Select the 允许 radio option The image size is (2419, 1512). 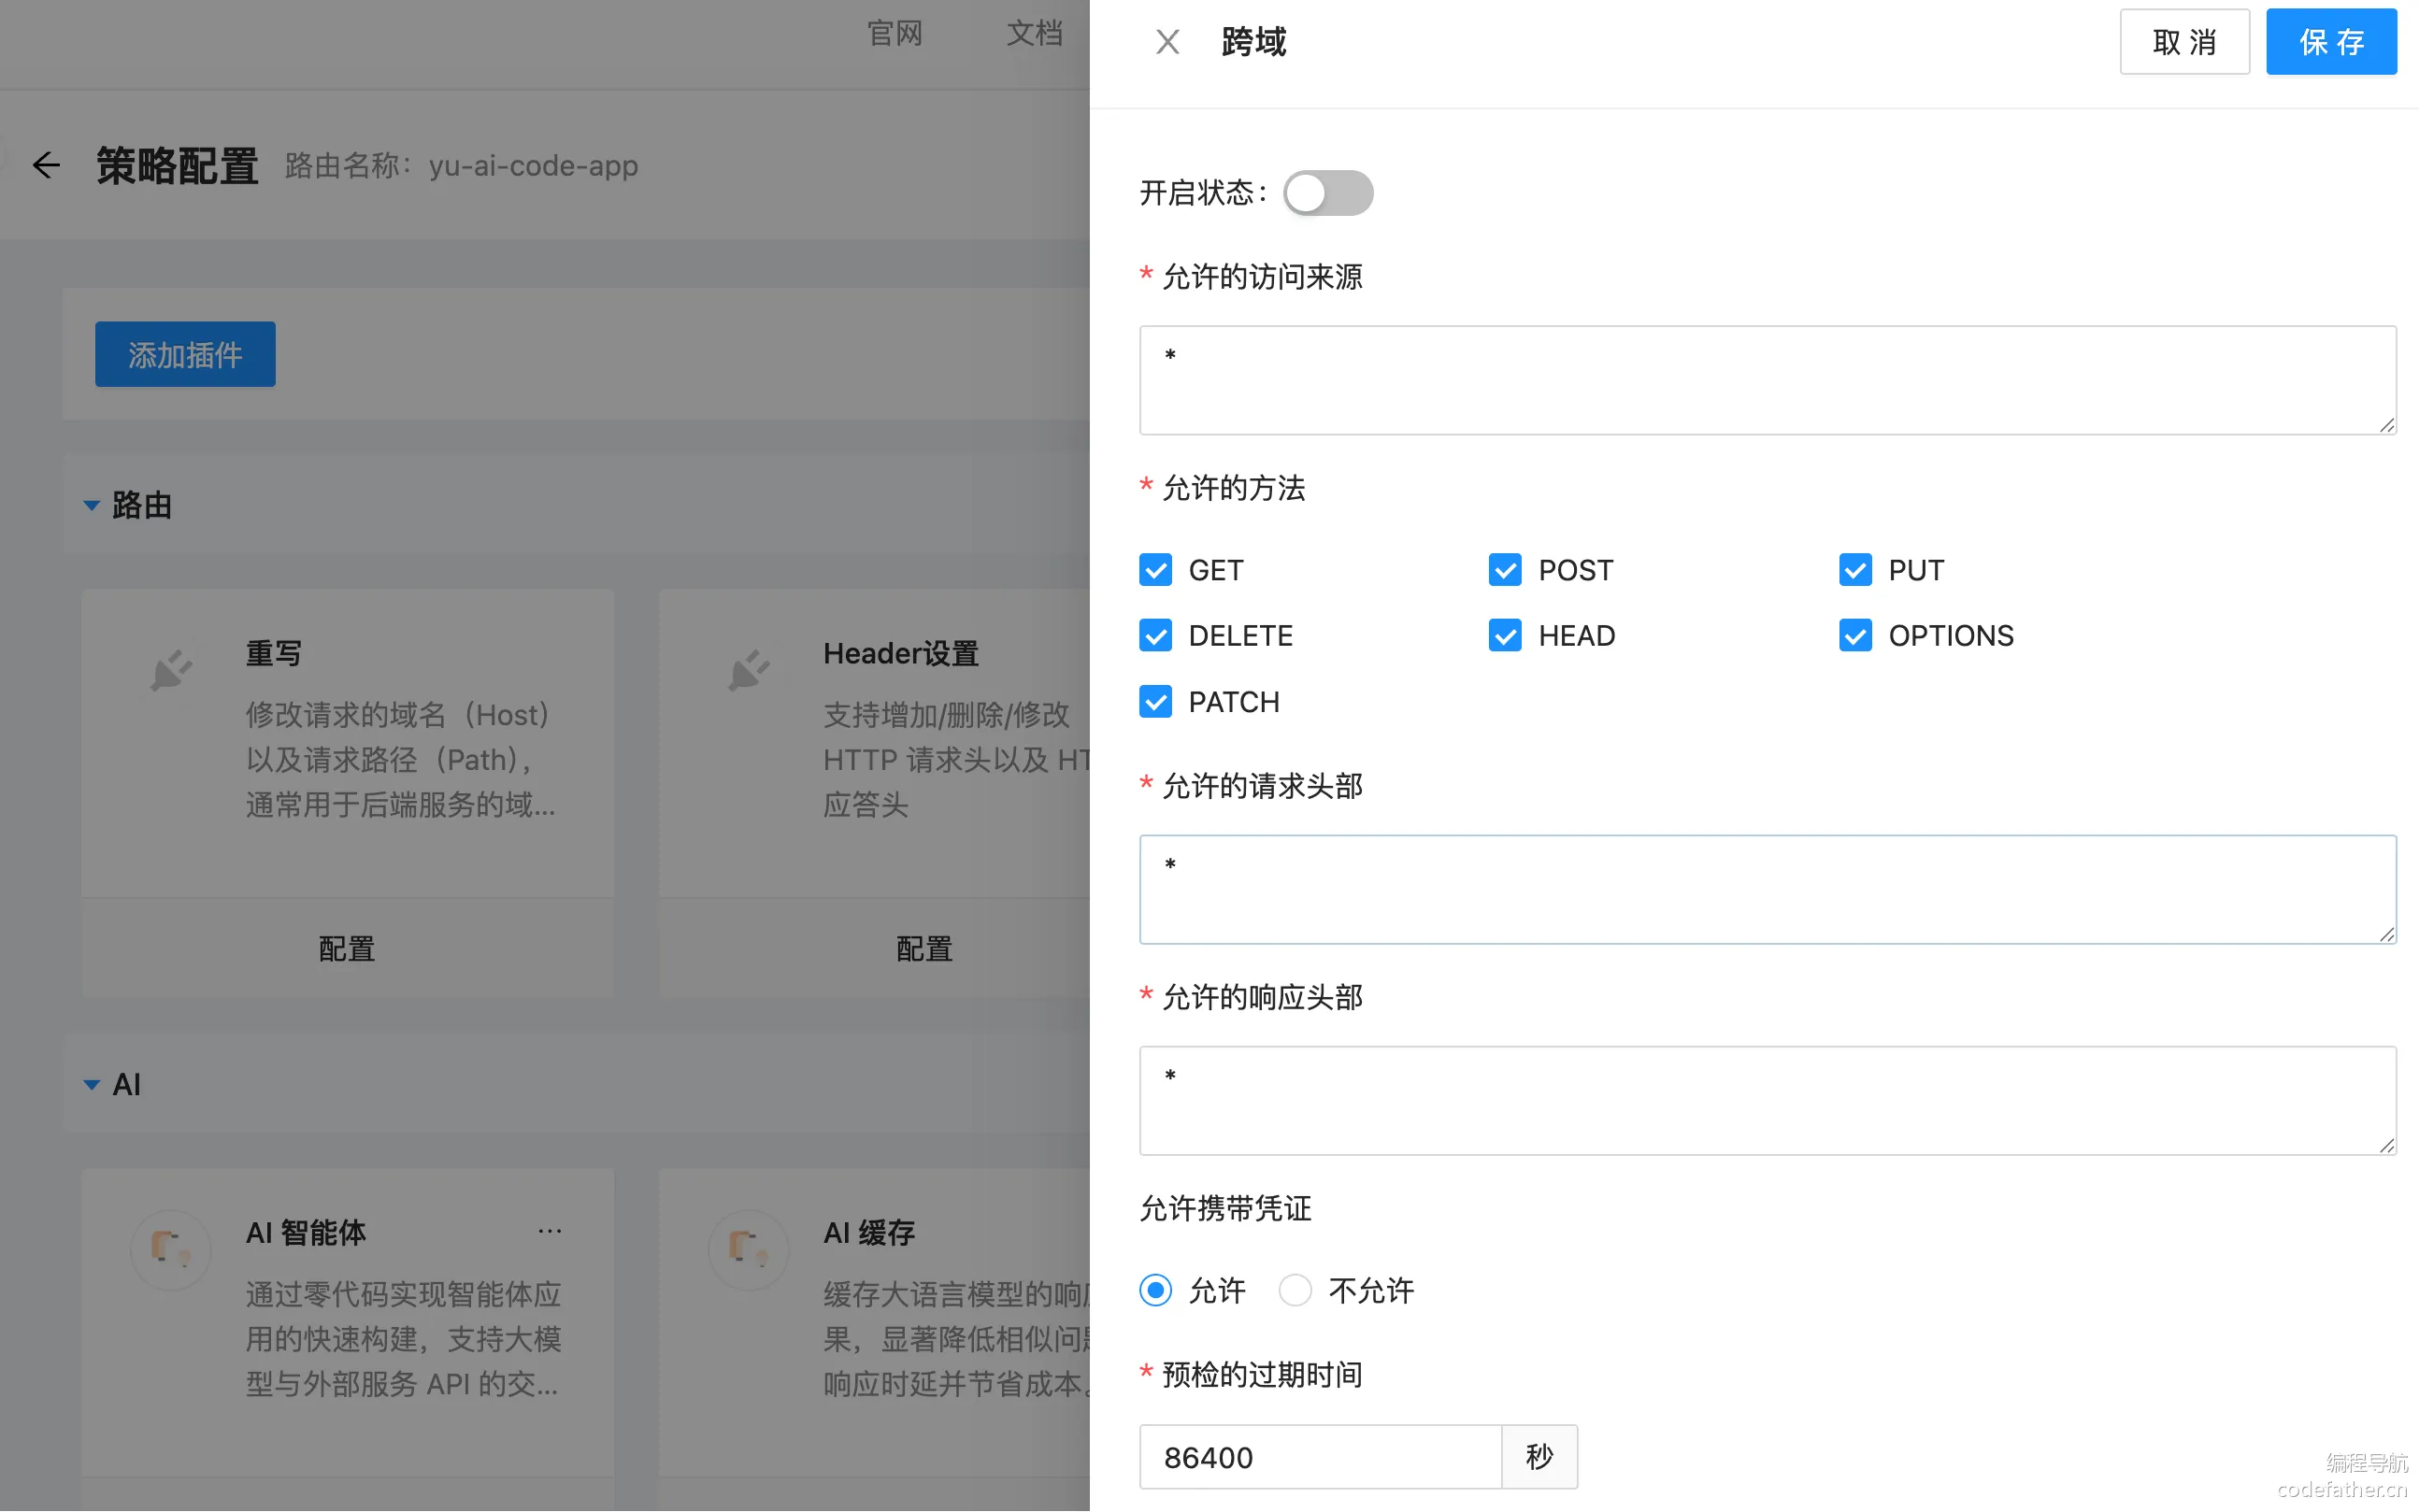pos(1155,1291)
